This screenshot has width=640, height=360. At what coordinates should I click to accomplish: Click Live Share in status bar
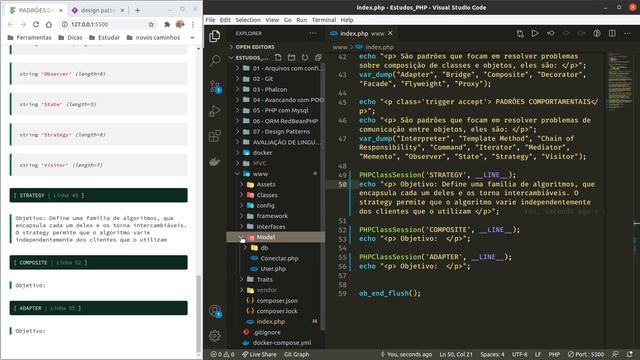pos(259,354)
